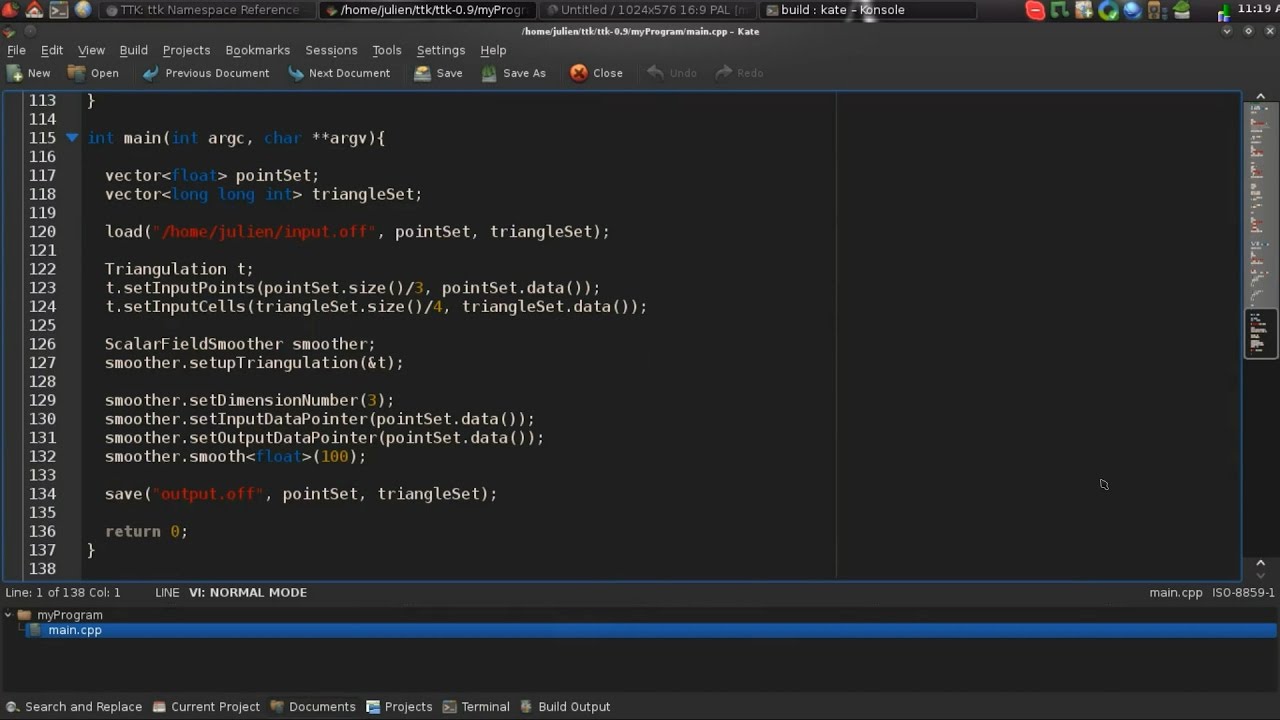Viewport: 1280px width, 720px height.
Task: Open the Bookmarks menu
Action: click(x=257, y=50)
